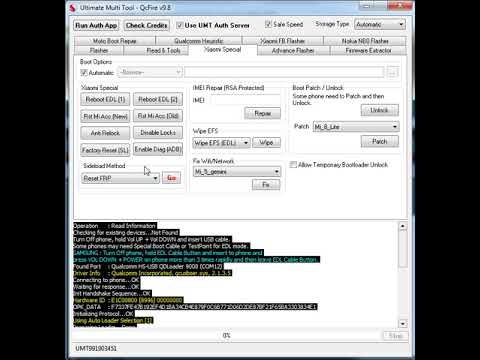
Task: Click the Wipe button
Action: click(266, 143)
